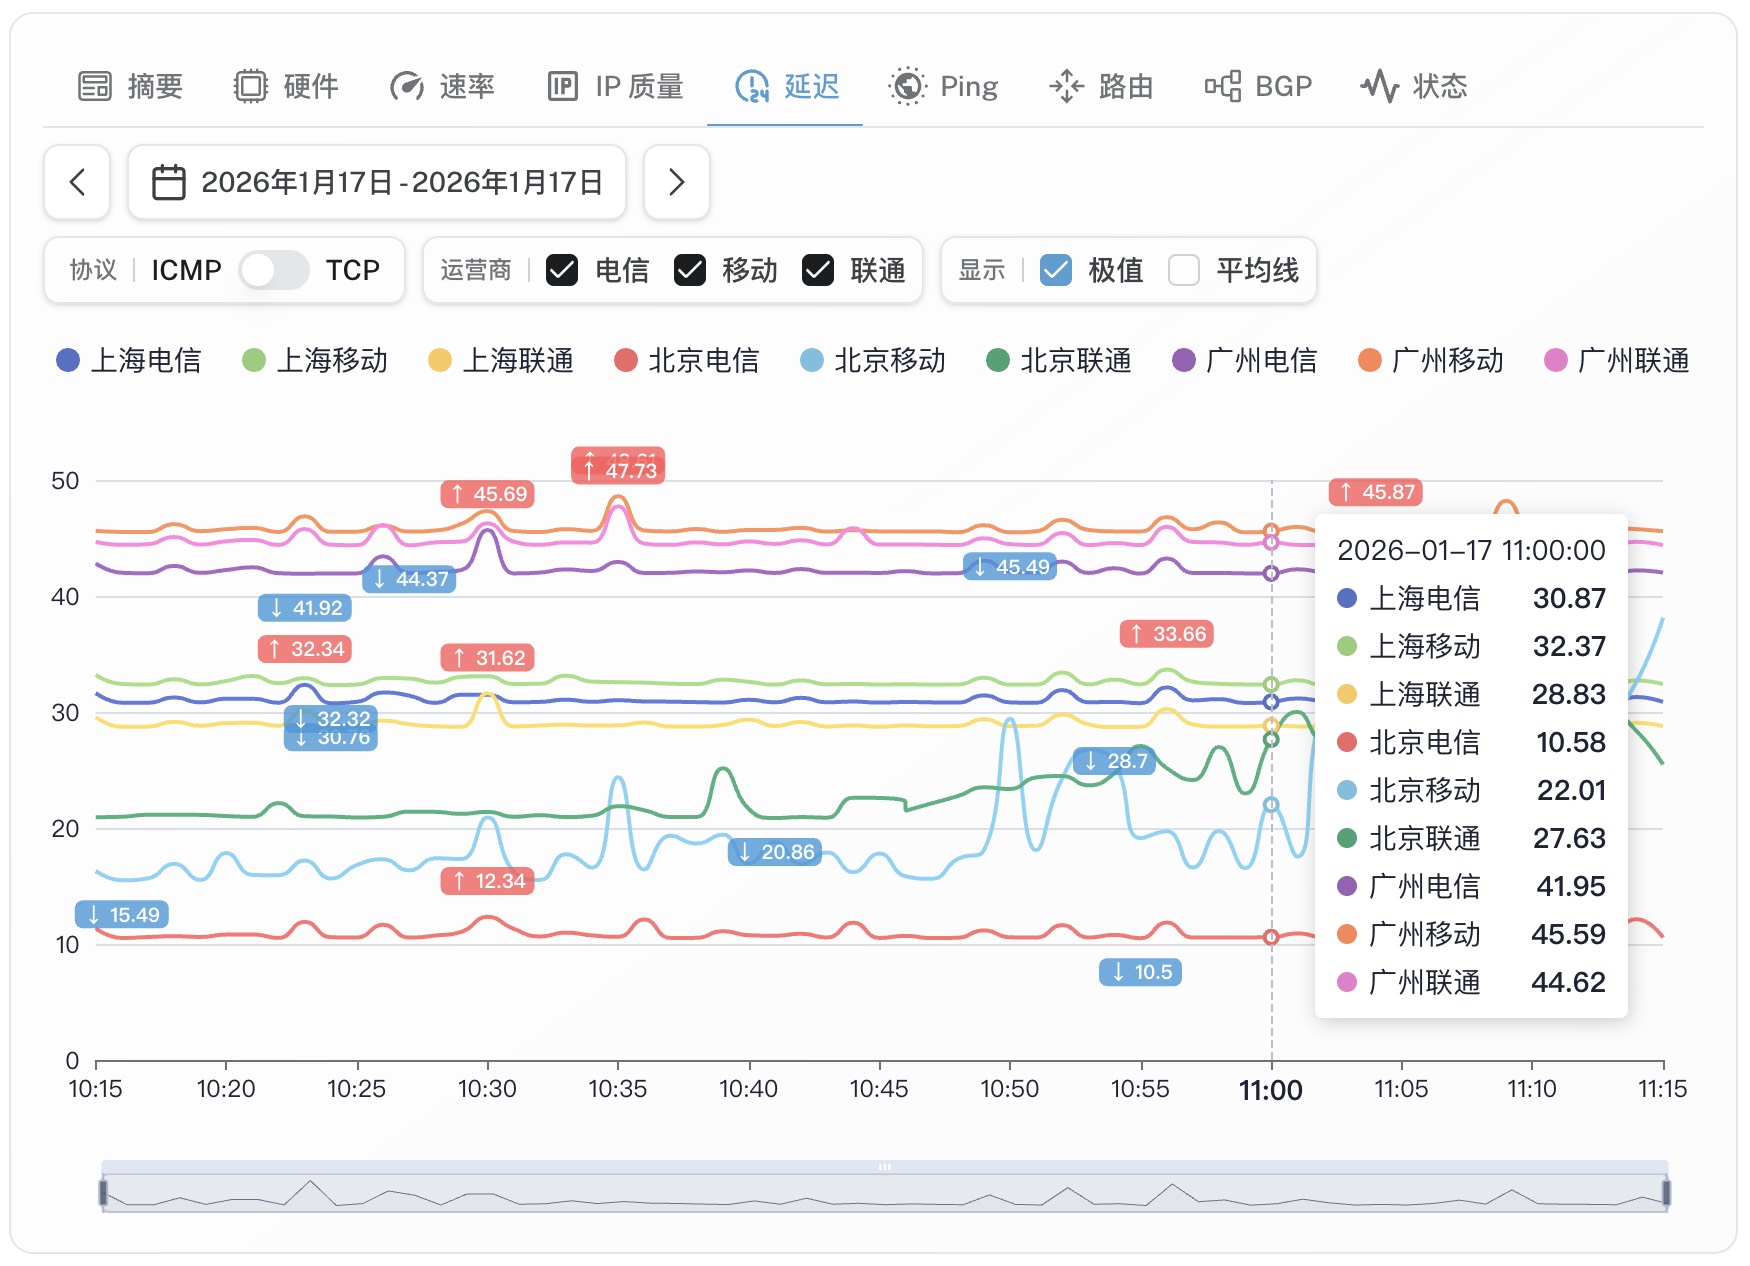Click the IP quality (IP 质量) icon
This screenshot has width=1750, height=1266.
562,87
